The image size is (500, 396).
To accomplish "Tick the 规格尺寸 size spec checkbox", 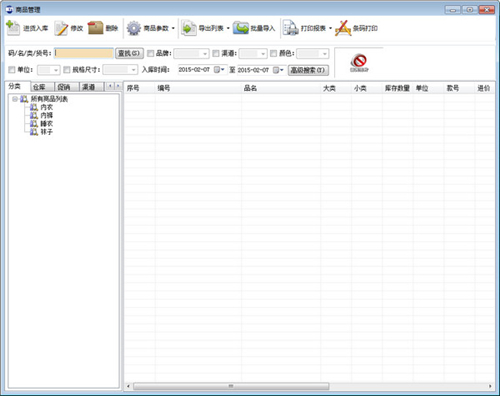I will coord(67,70).
